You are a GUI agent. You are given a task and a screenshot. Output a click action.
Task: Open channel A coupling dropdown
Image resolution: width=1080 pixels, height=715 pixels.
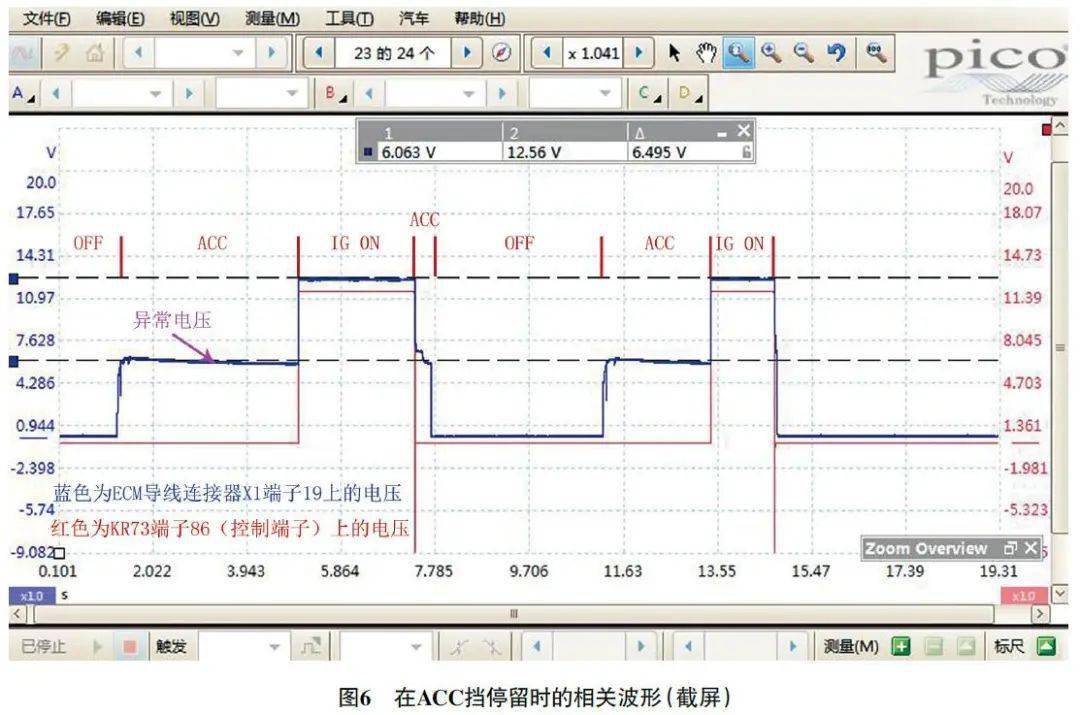tap(292, 94)
